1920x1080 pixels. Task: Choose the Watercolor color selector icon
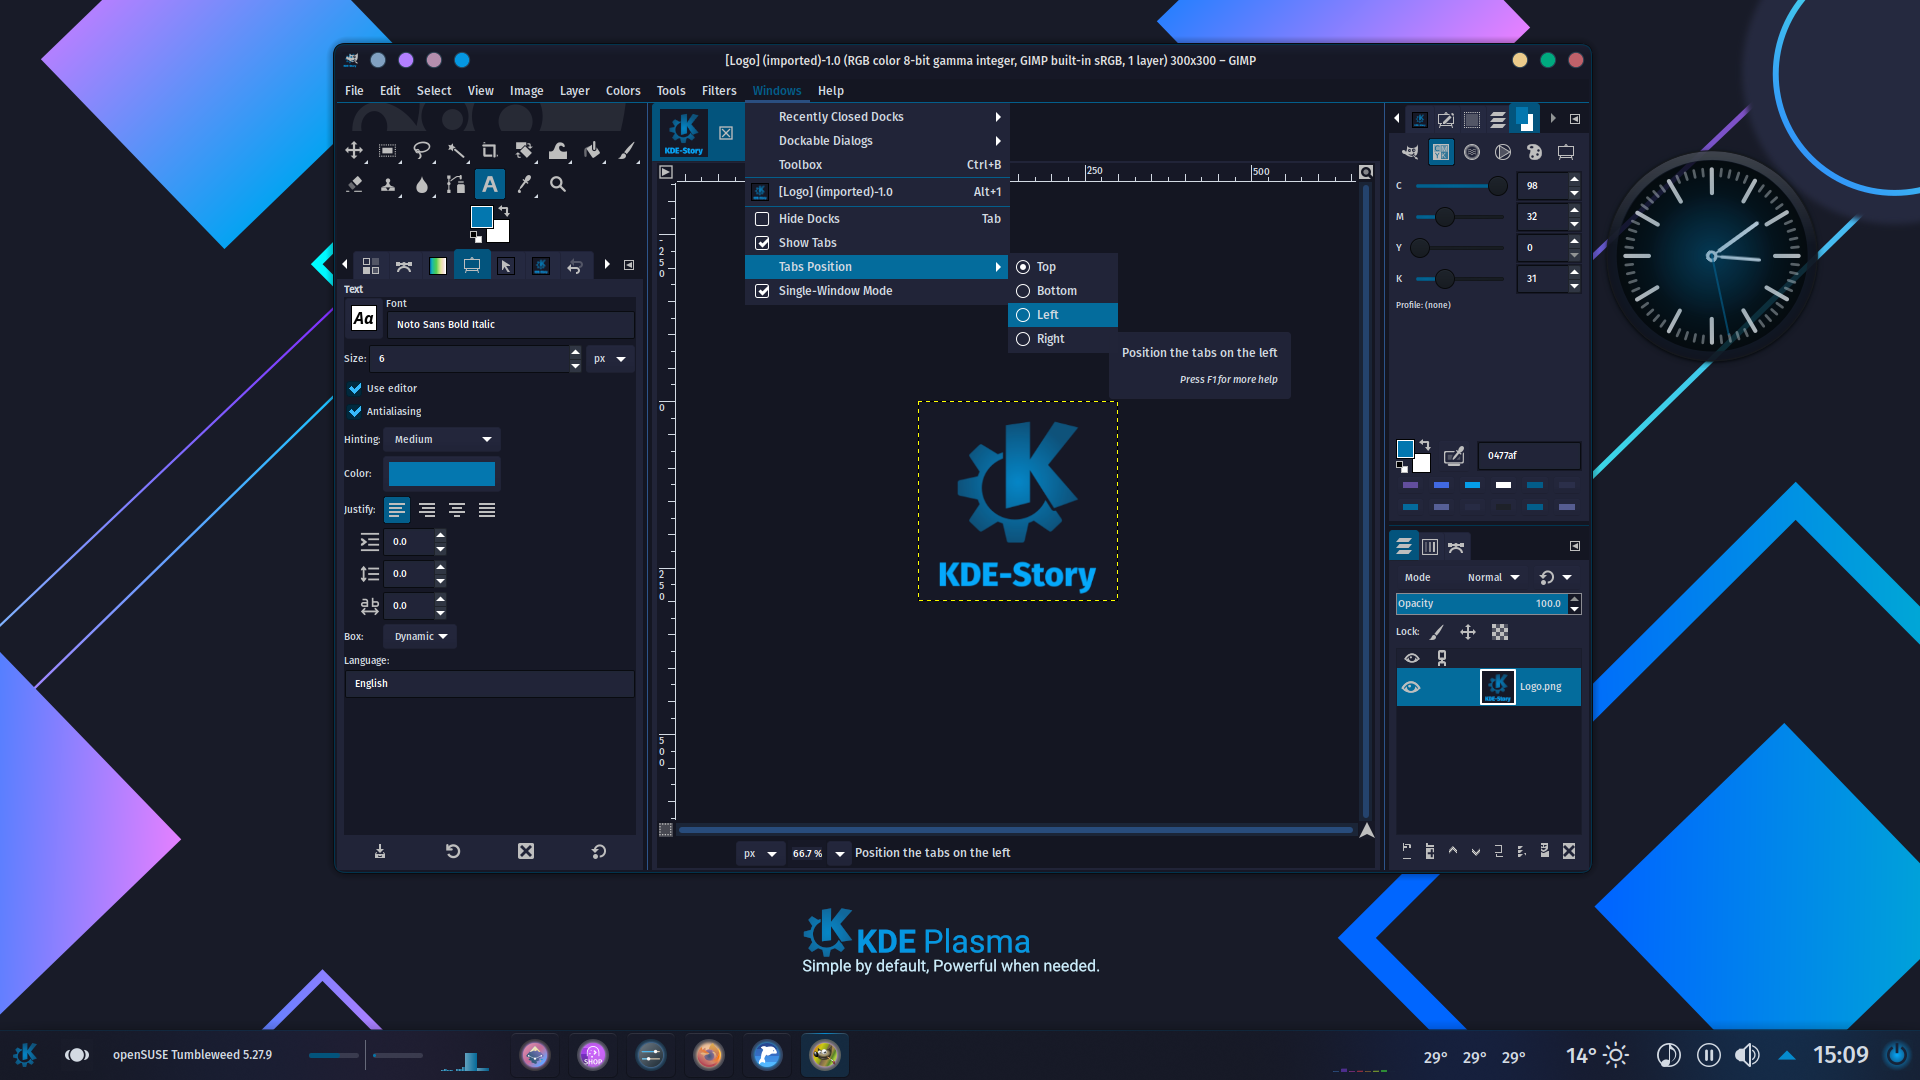pyautogui.click(x=1472, y=152)
